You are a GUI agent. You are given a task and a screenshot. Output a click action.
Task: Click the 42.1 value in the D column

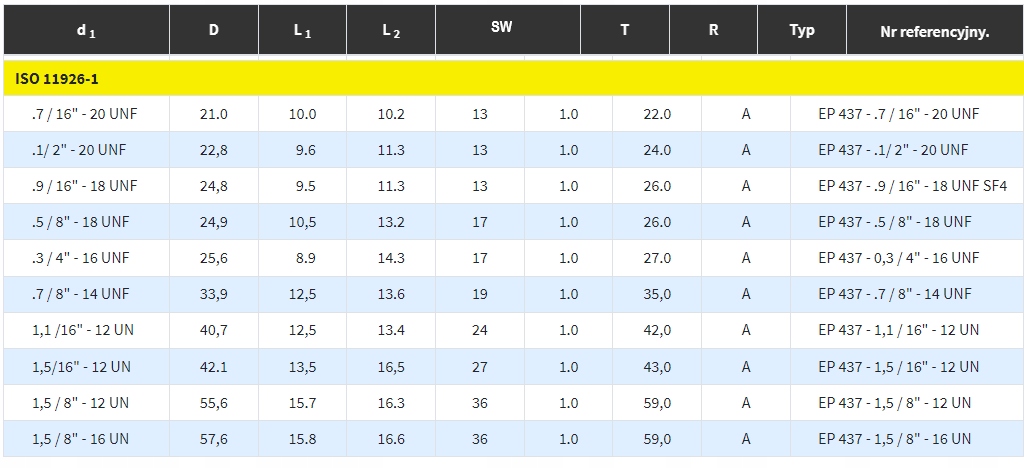(x=214, y=366)
